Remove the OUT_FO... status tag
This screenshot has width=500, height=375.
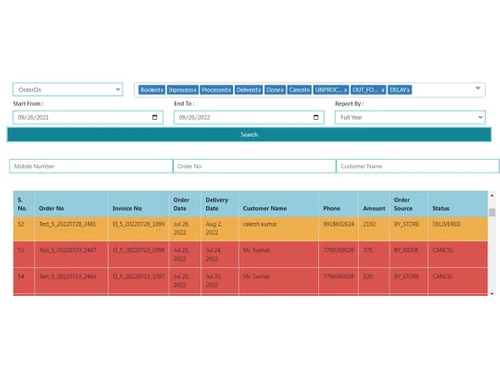[383, 90]
